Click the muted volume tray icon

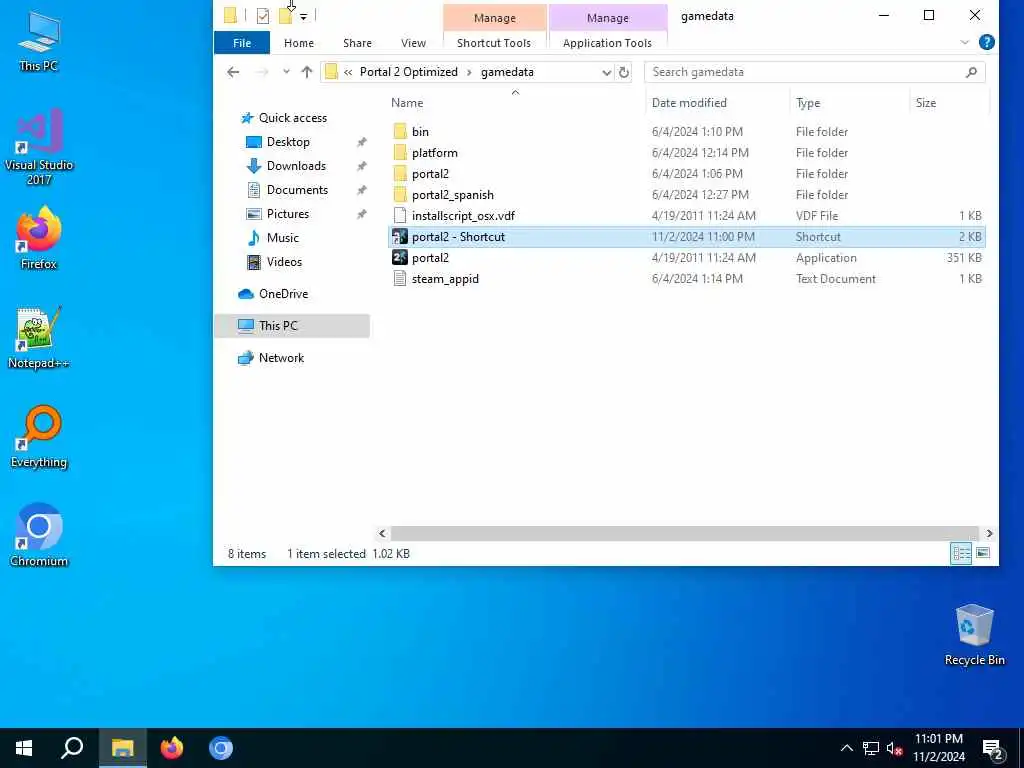pyautogui.click(x=894, y=748)
